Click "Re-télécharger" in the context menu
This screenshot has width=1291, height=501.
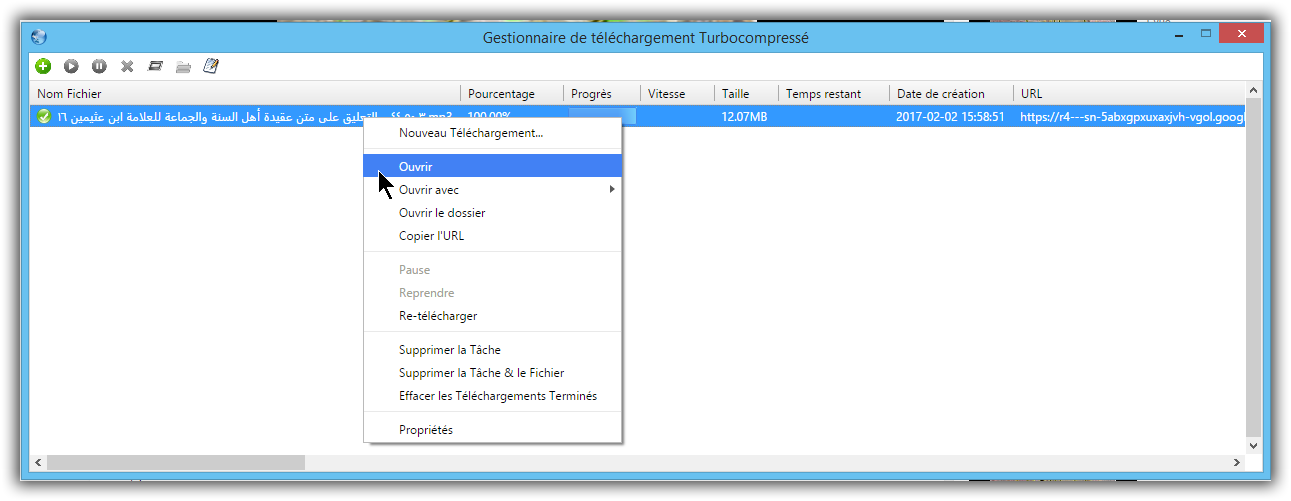pyautogui.click(x=438, y=316)
